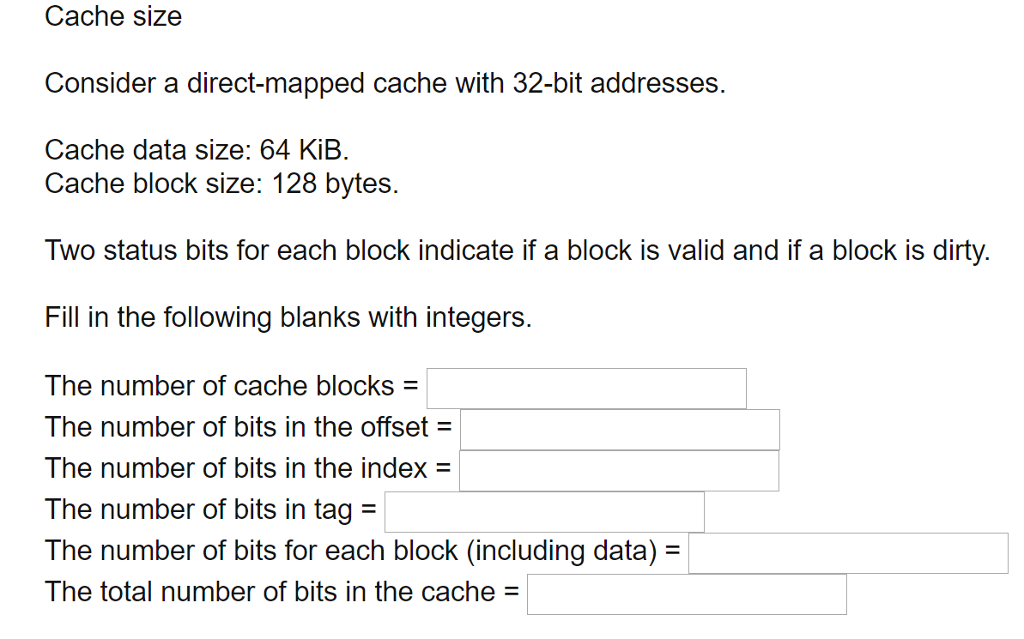Click the Cache block size: 128 bytes line
The image size is (1024, 639).
tap(220, 184)
